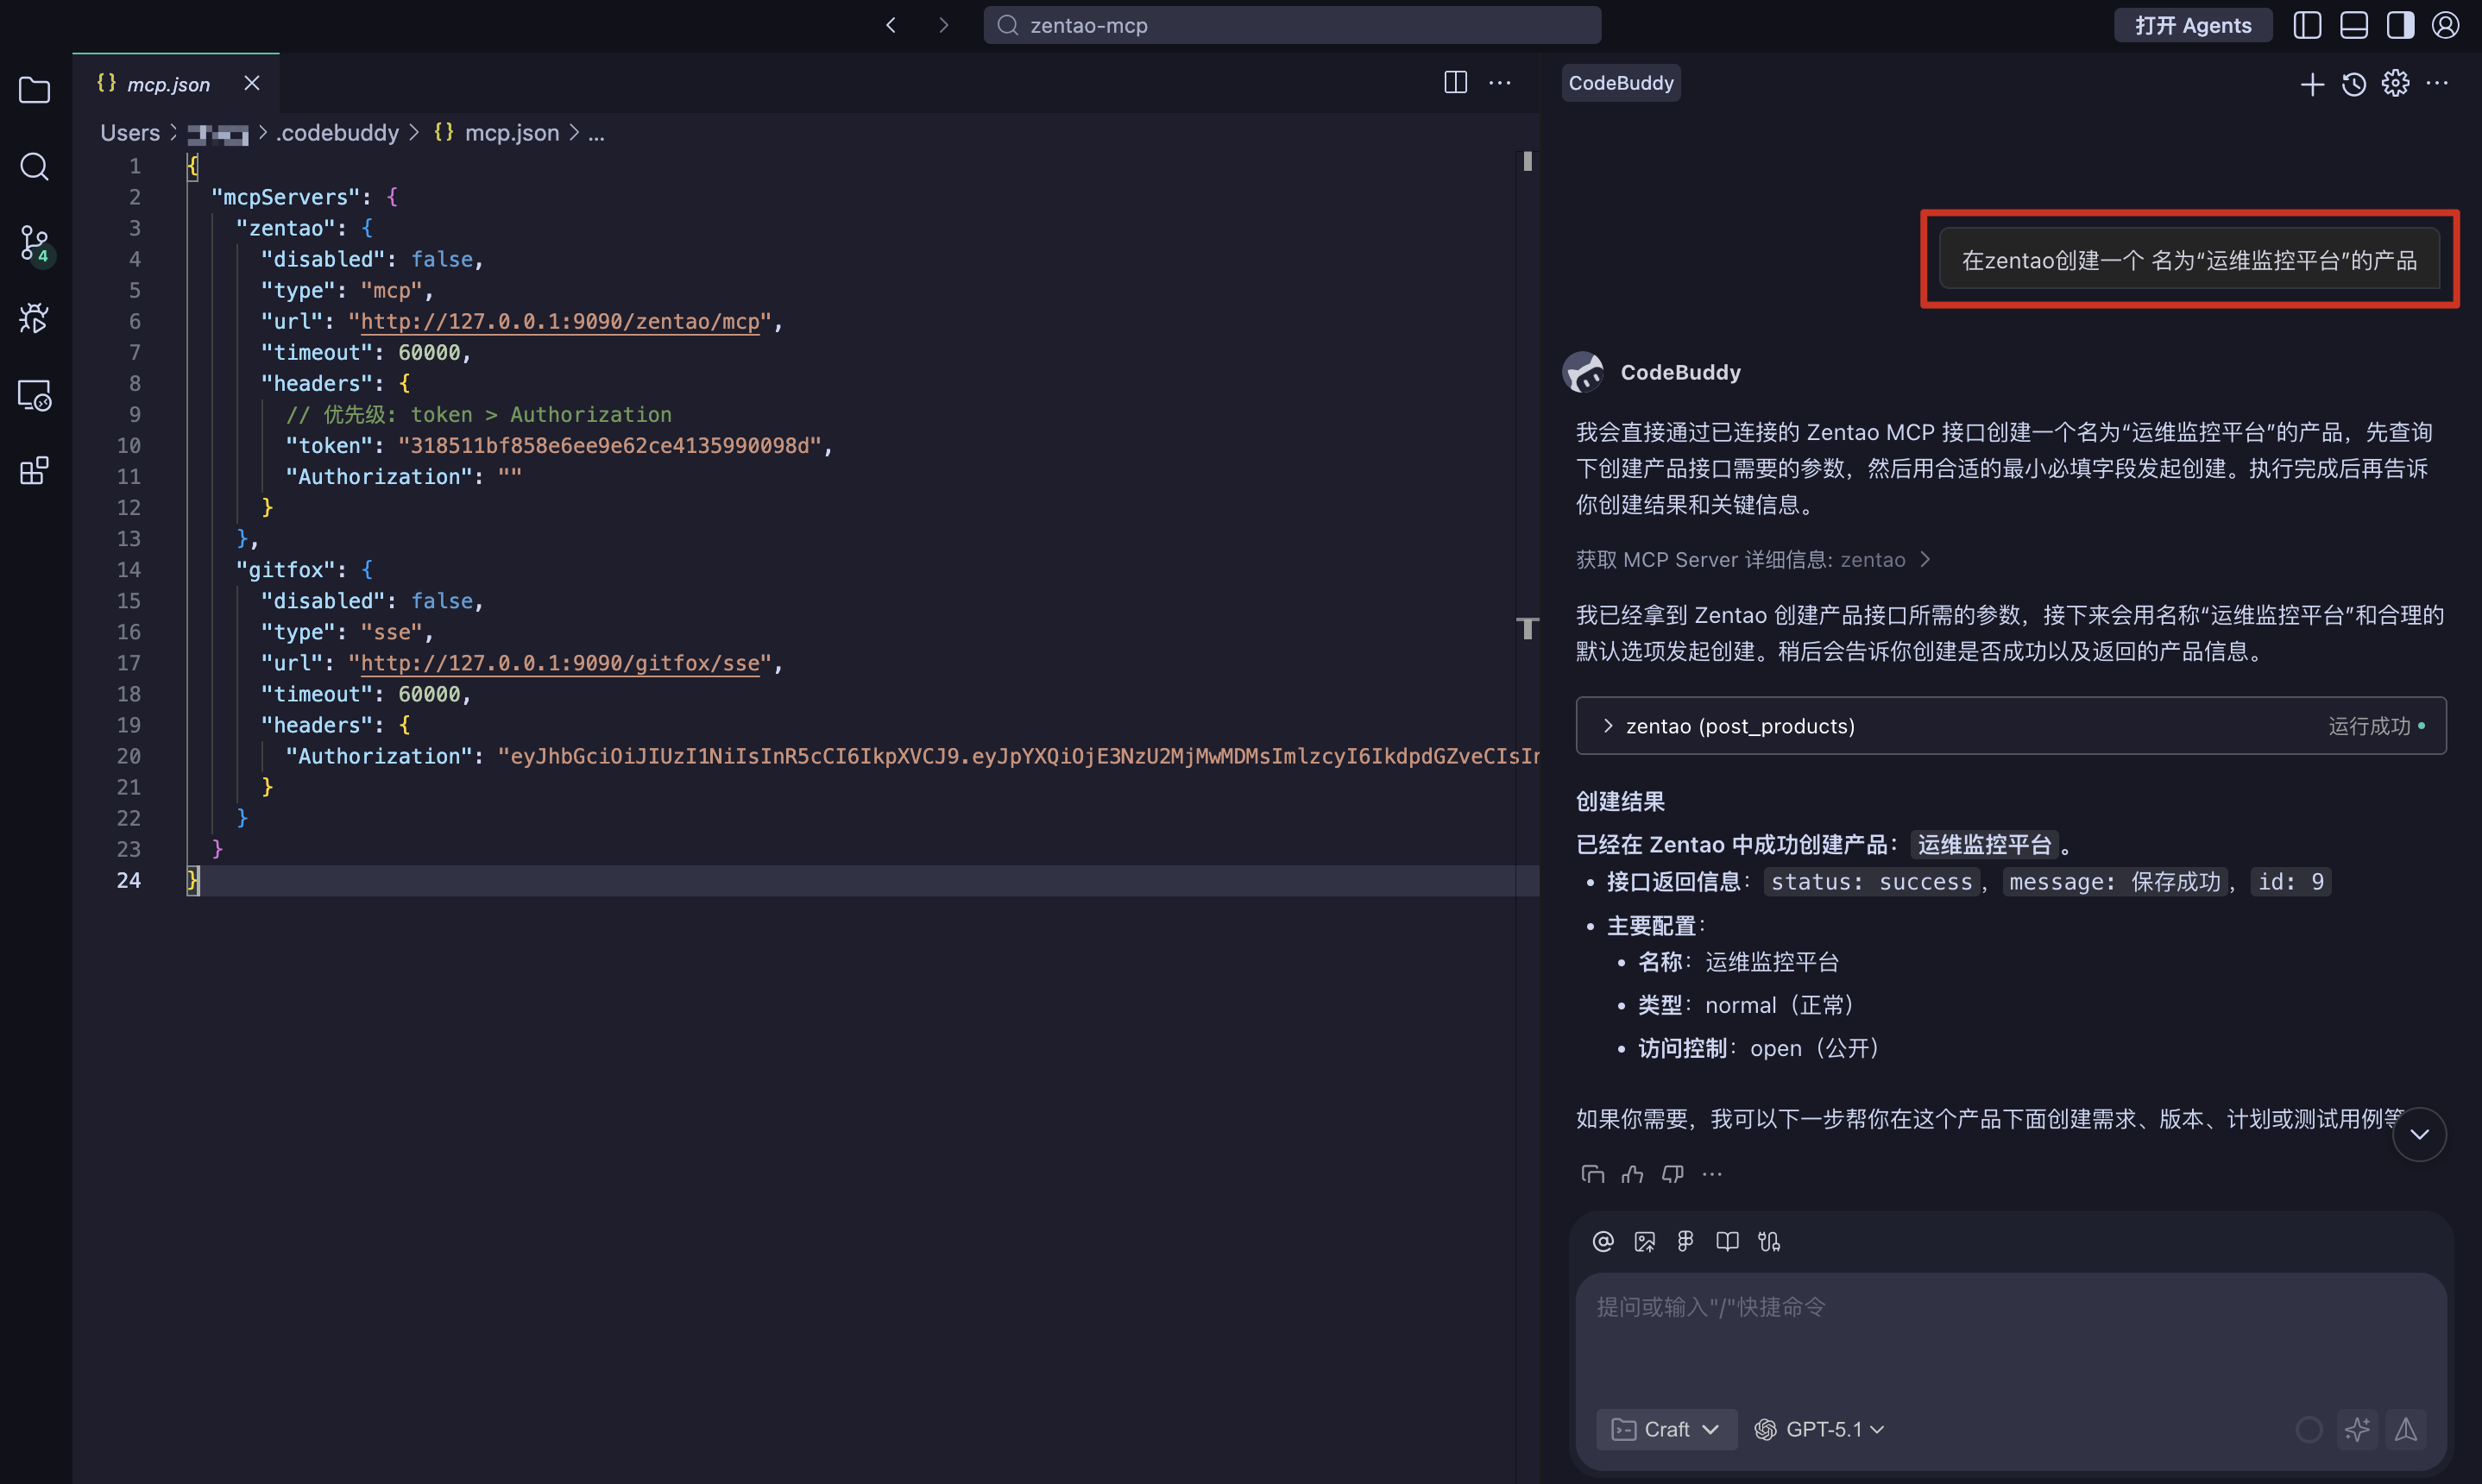Screen dimensions: 2482x1484
Task: Open the zentao/mcp URL link on line 6
Action: pyautogui.click(x=559, y=321)
